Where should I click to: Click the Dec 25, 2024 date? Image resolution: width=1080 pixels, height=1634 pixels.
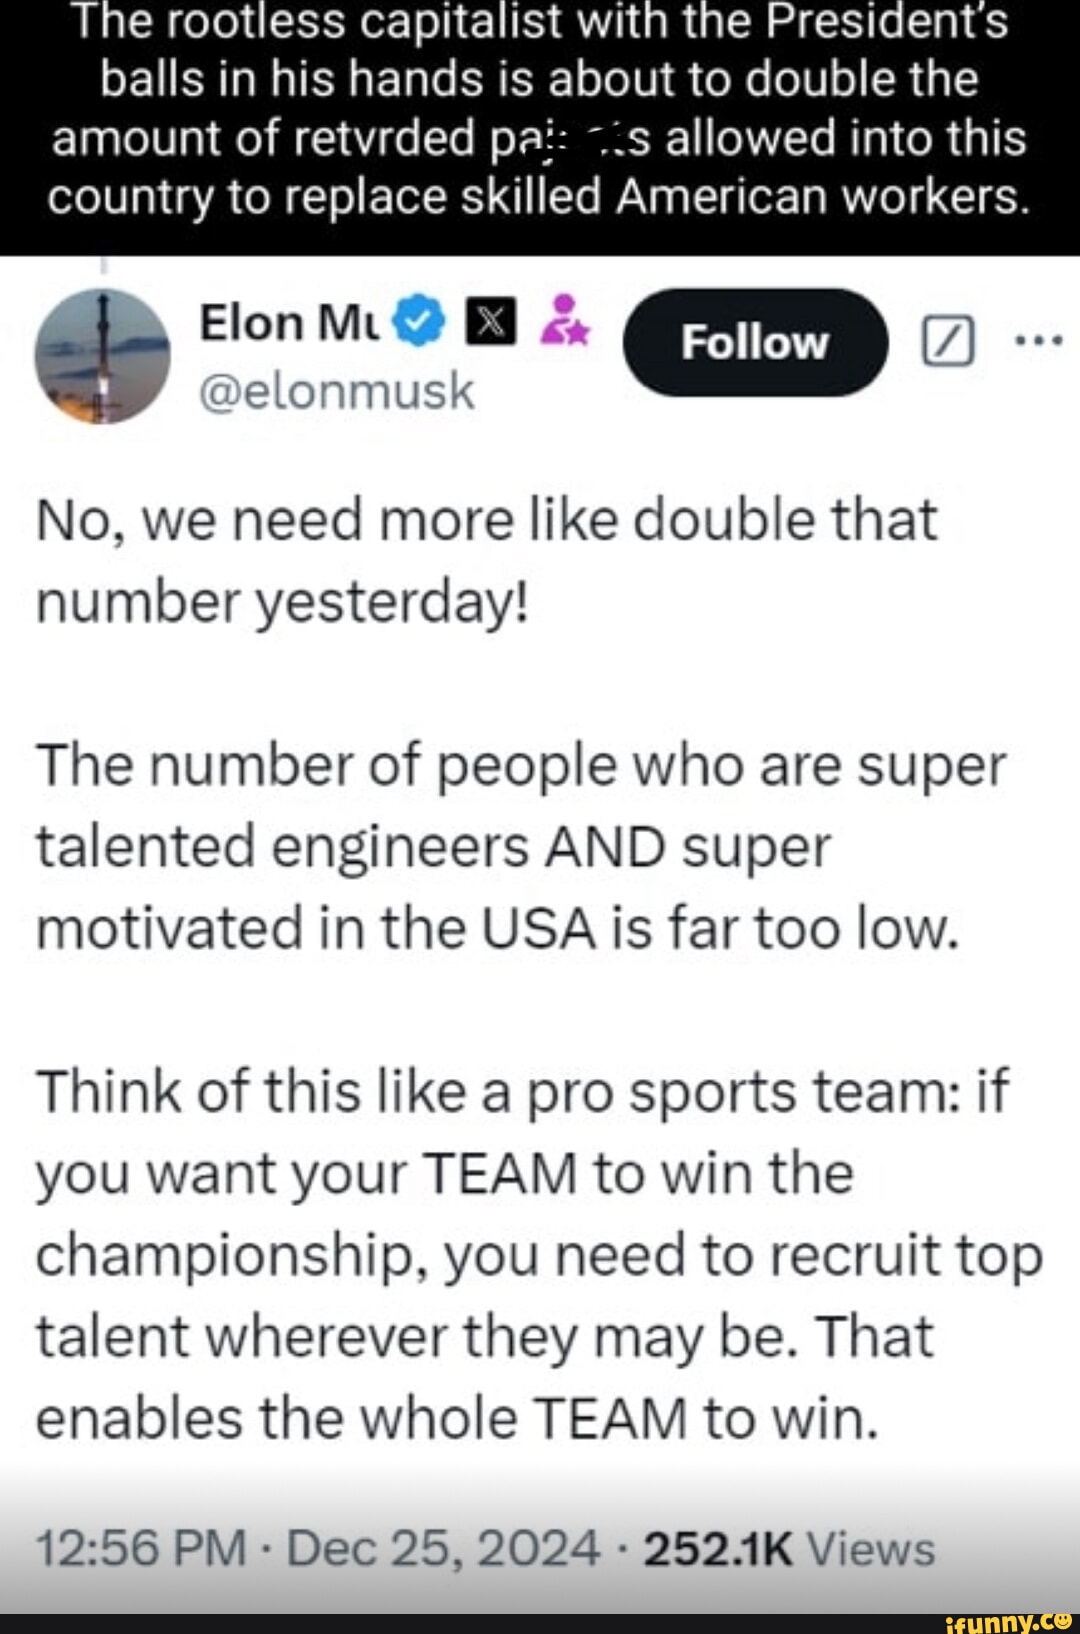click(x=443, y=1549)
